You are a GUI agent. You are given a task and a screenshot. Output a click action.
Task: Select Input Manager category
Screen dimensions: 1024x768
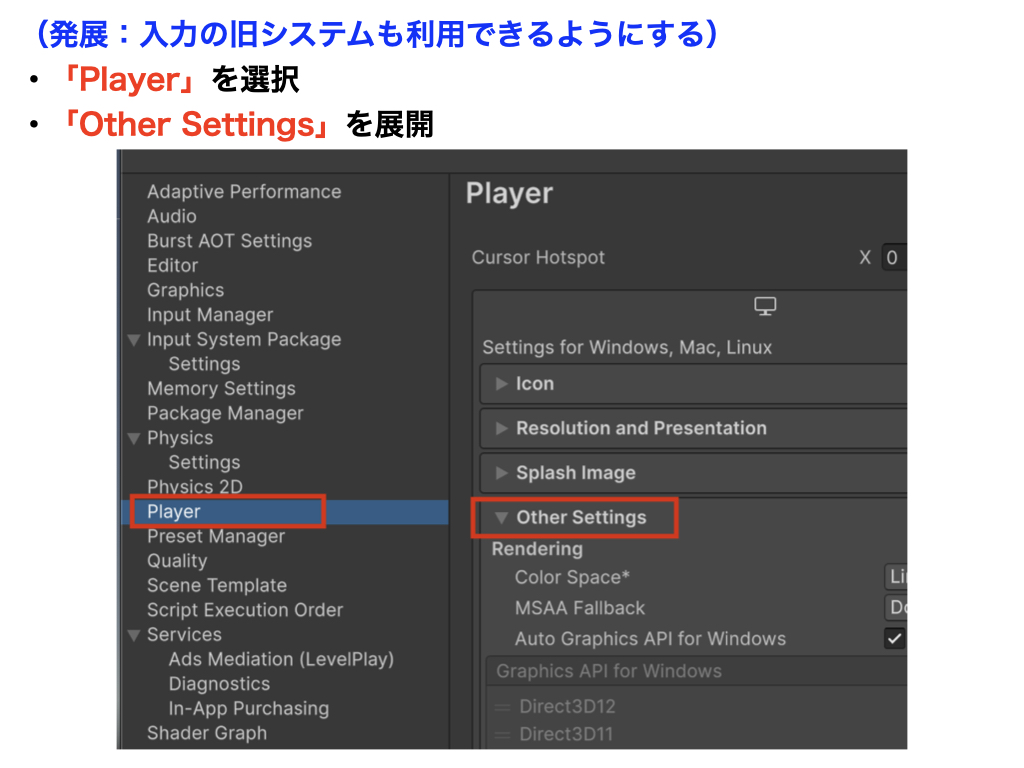pos(209,315)
